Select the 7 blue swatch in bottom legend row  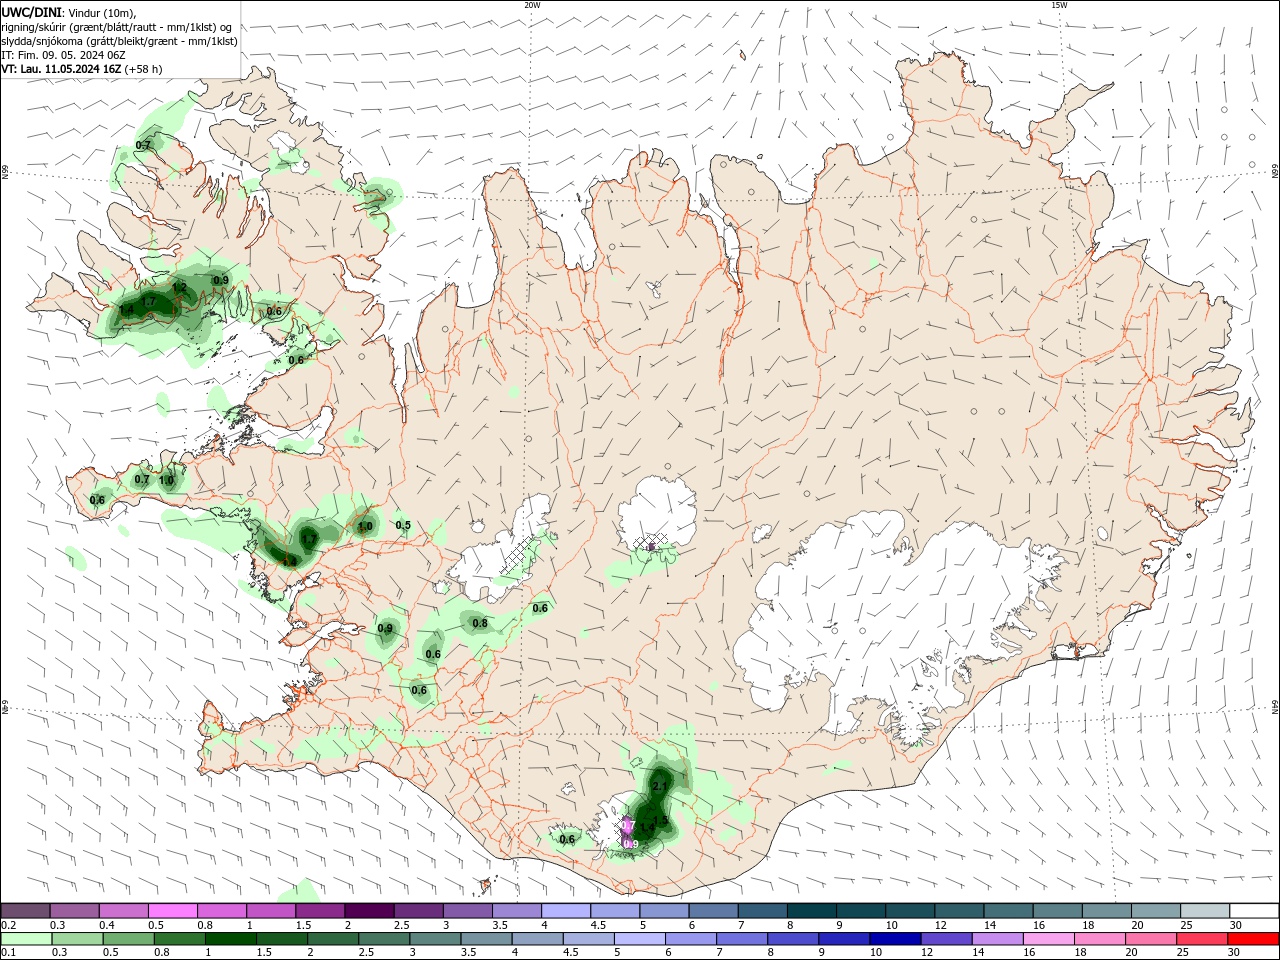pyautogui.click(x=742, y=939)
